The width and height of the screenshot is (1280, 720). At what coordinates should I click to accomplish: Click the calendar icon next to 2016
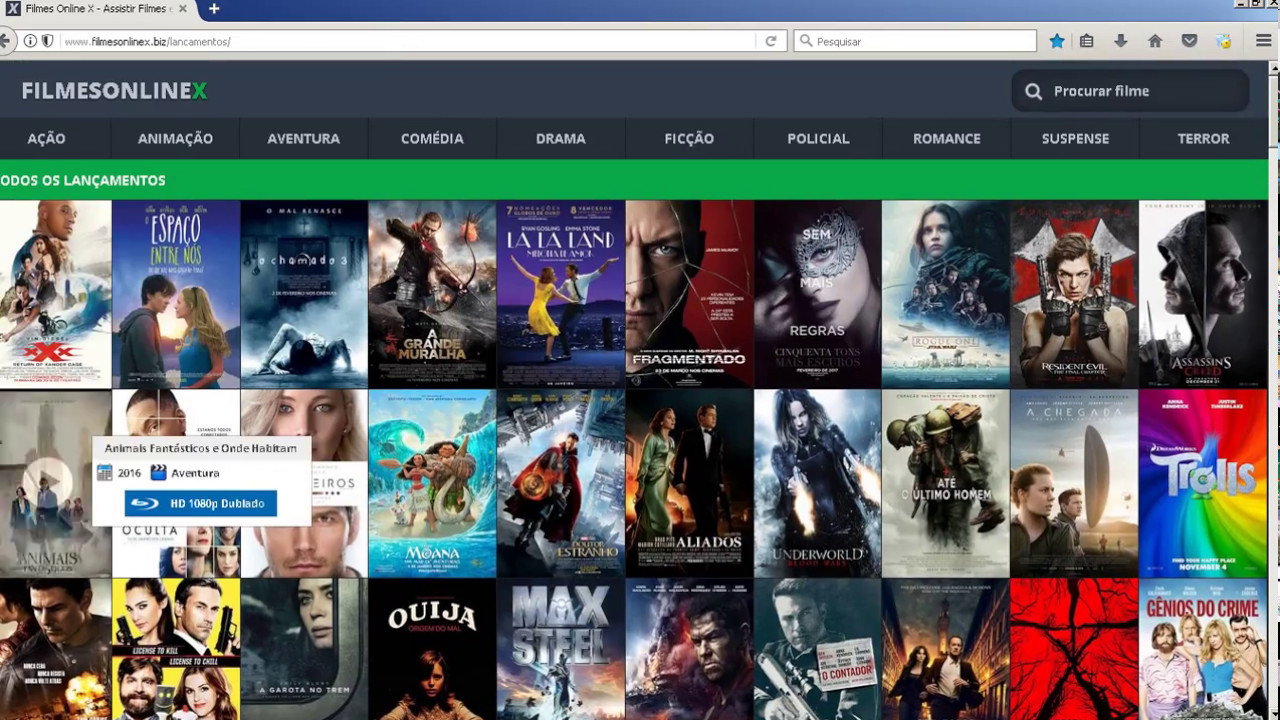click(104, 473)
